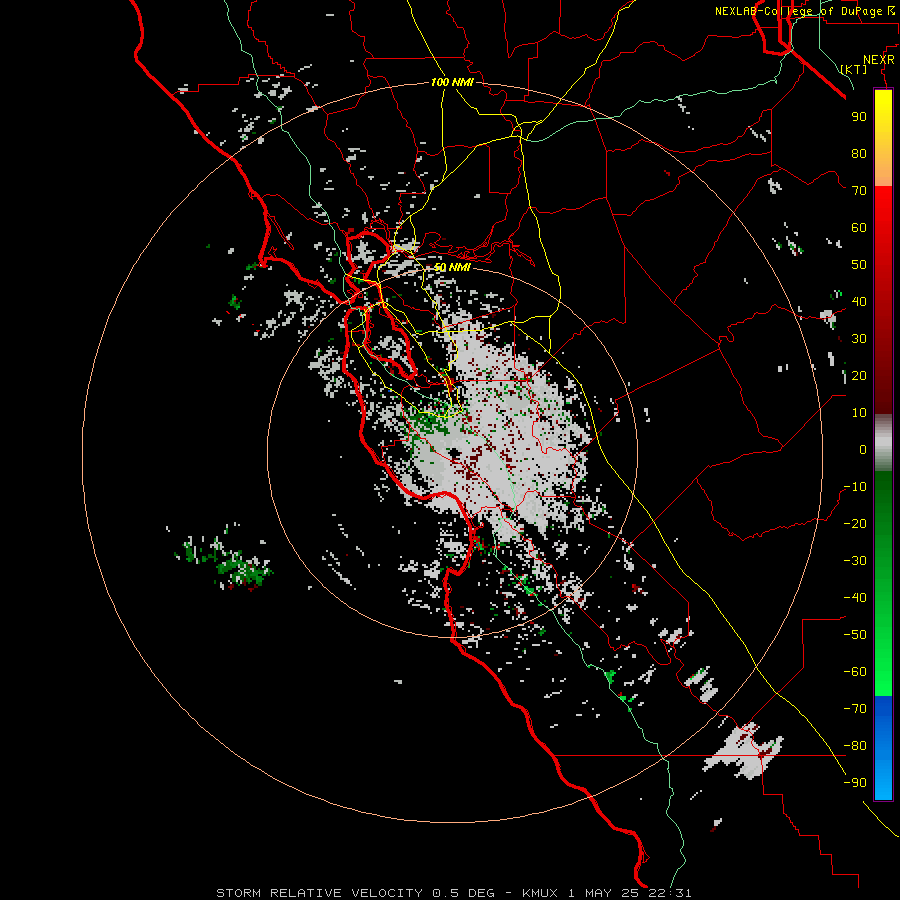The image size is (900, 900).
Task: Pick the "-80" label on velocity scale
Action: [855, 746]
